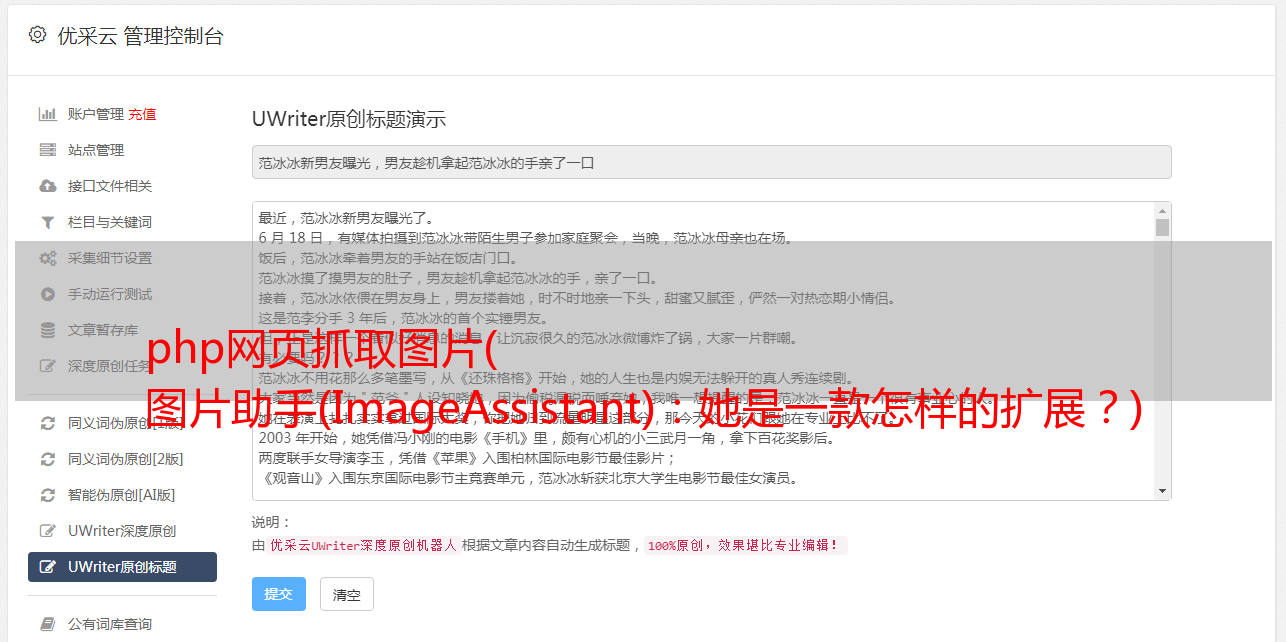The image size is (1286, 642).
Task: Click the refresh icon beside 同义词伪原创[2版]
Action: click(x=47, y=459)
